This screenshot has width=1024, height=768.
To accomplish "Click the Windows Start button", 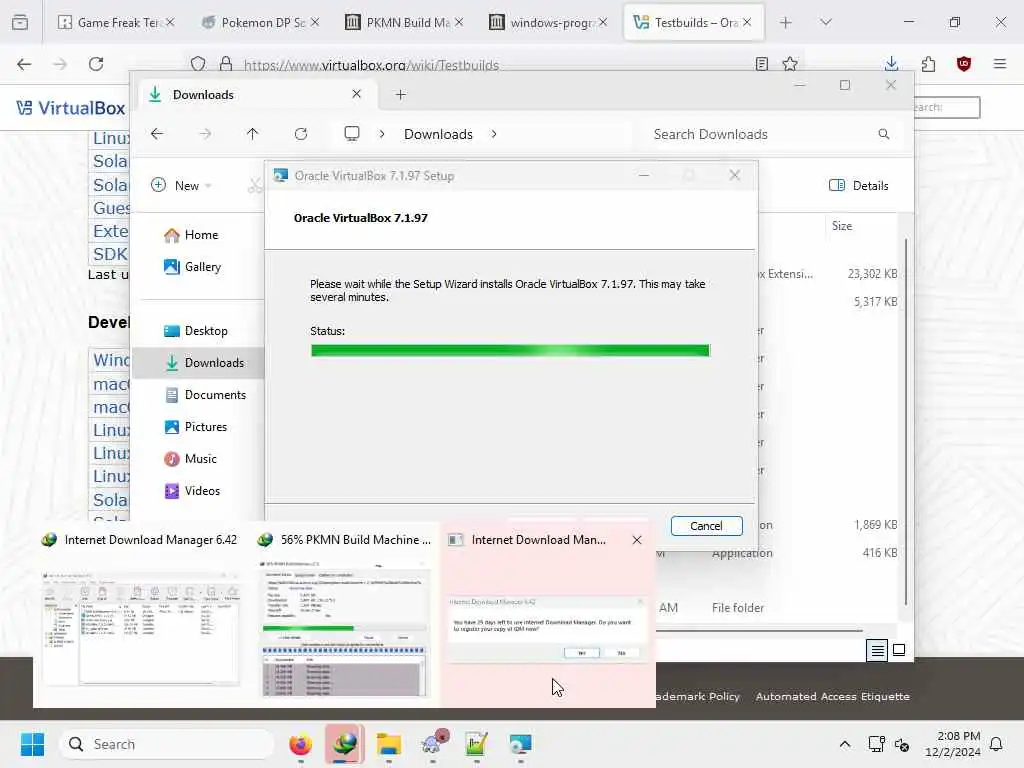I will [32, 744].
